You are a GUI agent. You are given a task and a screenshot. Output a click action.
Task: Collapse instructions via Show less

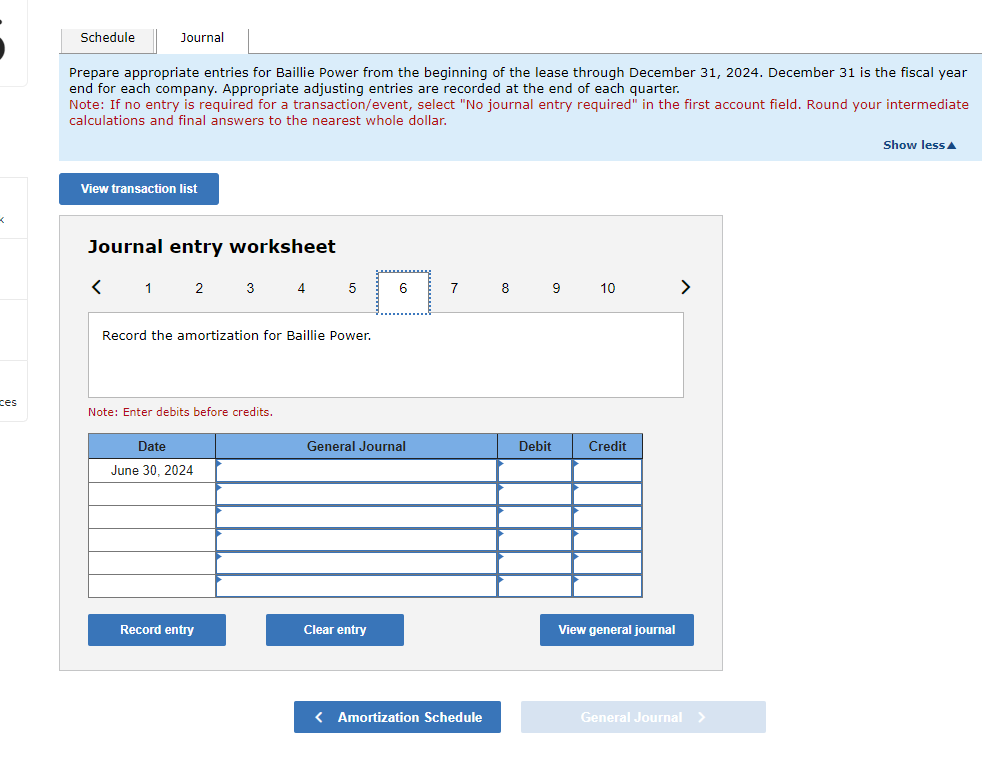(x=918, y=144)
